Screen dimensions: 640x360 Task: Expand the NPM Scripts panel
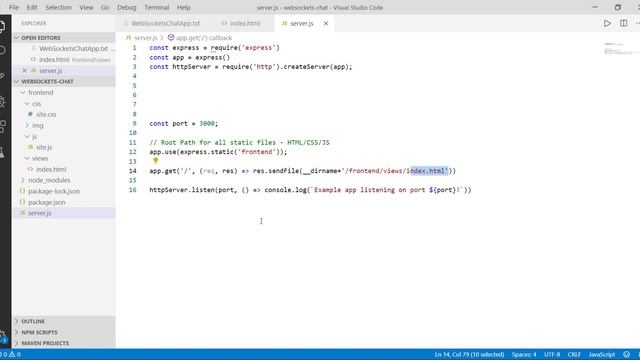64,332
